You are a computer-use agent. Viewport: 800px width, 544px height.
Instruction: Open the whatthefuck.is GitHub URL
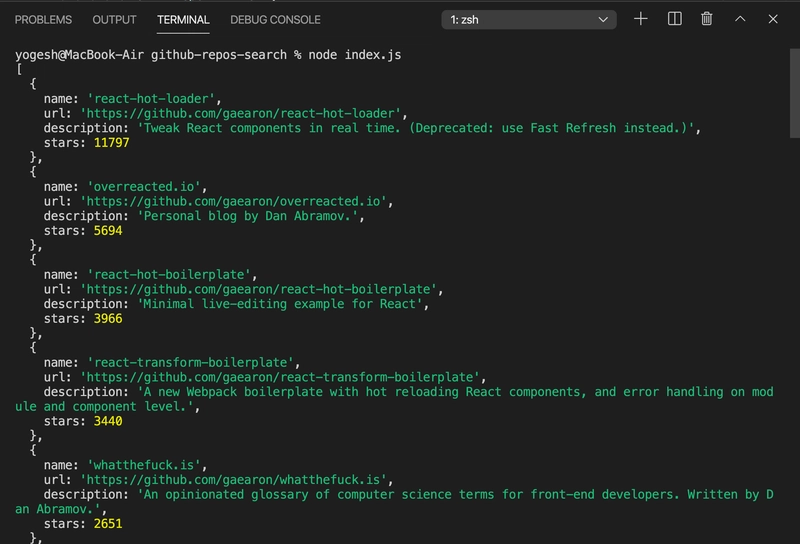click(236, 480)
